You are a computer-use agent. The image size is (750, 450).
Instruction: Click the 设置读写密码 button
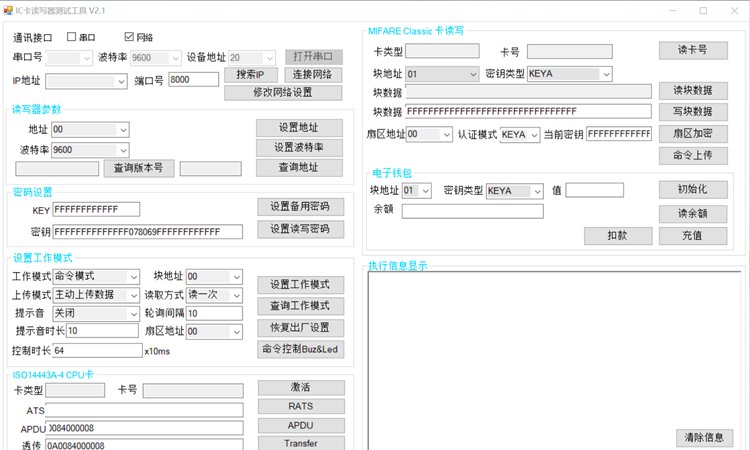coord(300,228)
